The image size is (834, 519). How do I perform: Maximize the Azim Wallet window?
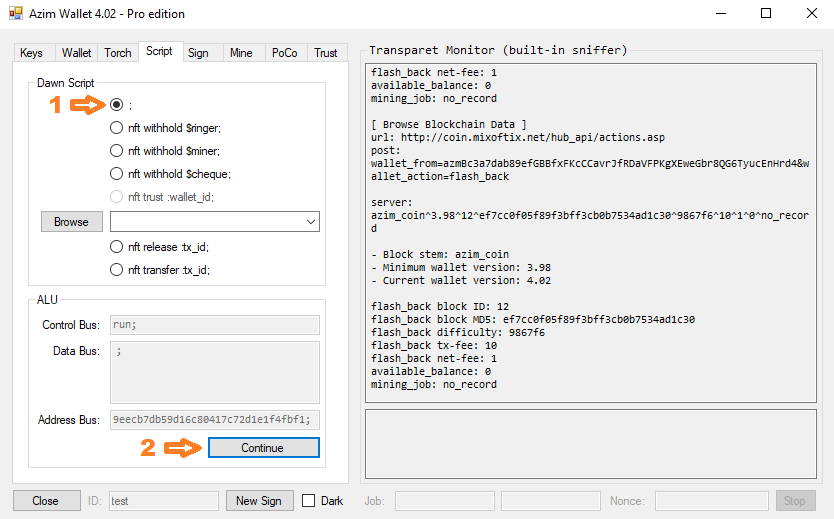(766, 13)
